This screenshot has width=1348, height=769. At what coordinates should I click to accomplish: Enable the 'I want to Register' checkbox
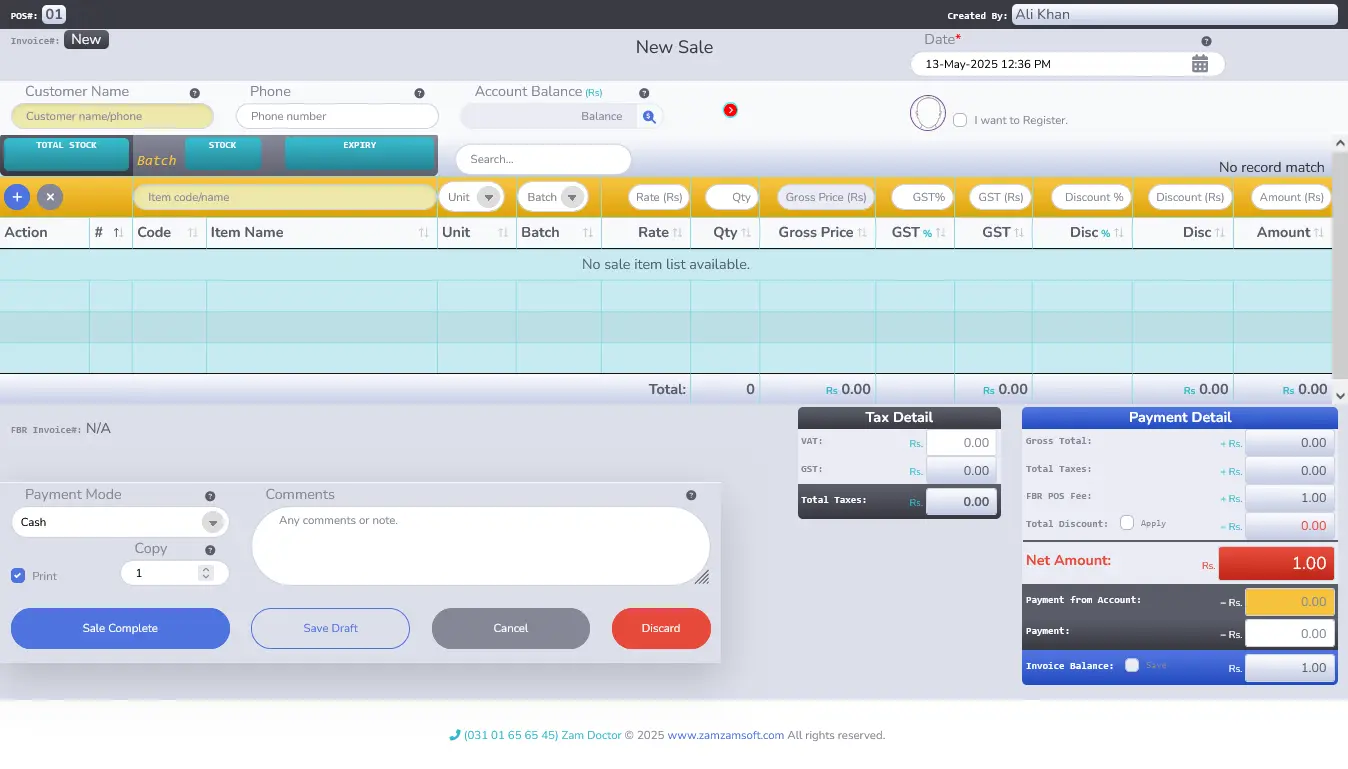[x=960, y=120]
